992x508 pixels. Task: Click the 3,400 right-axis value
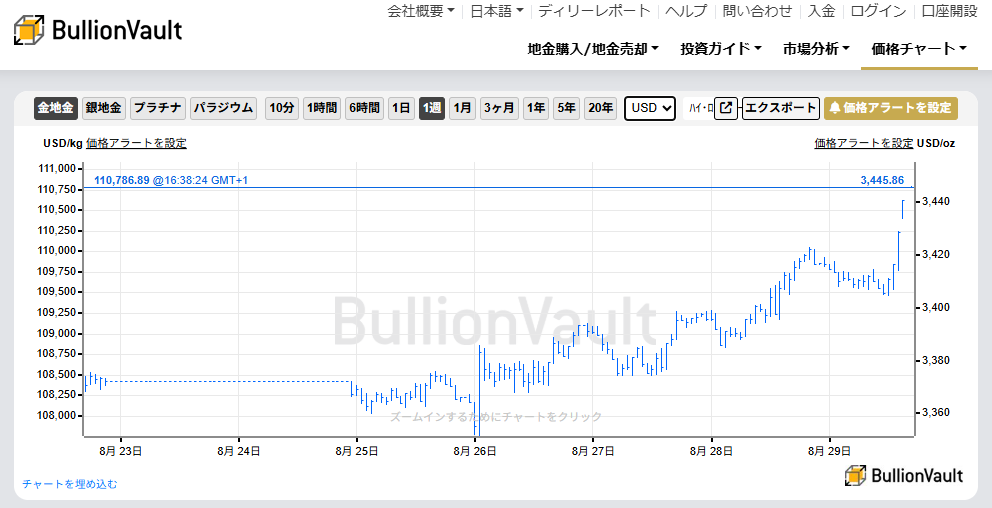coord(935,307)
